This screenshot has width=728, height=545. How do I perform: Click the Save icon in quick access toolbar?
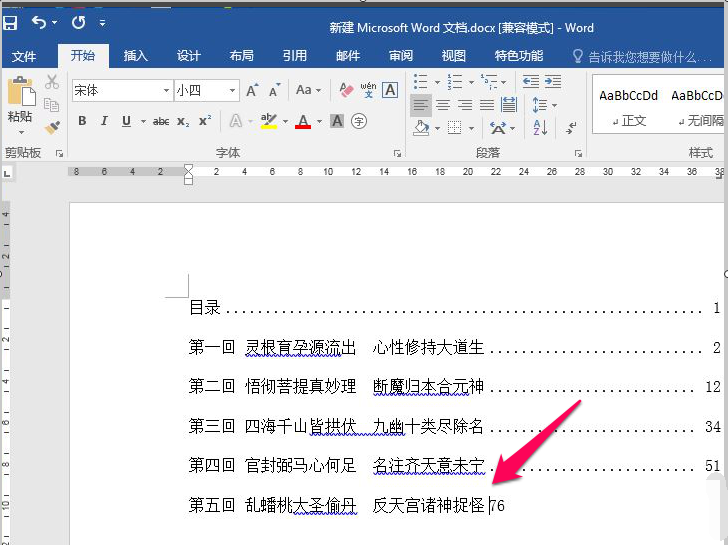[x=10, y=22]
